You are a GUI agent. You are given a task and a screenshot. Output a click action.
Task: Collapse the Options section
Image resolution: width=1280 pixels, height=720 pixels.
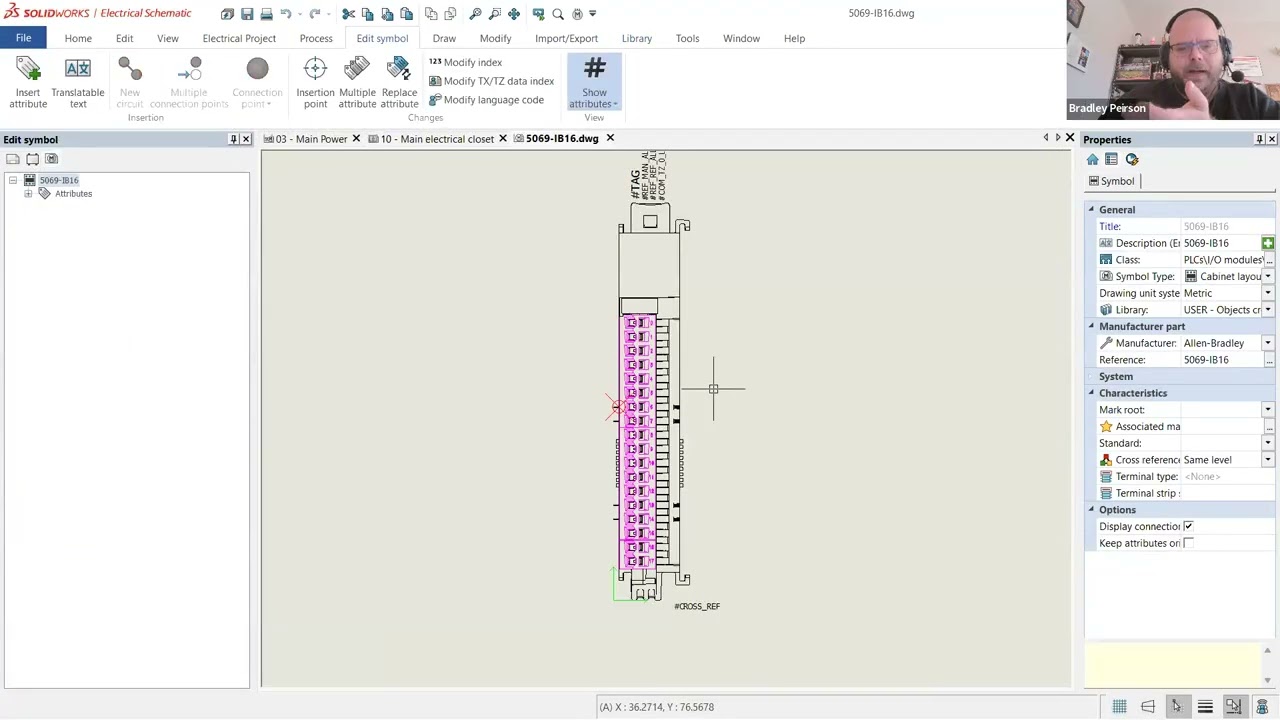(1091, 510)
